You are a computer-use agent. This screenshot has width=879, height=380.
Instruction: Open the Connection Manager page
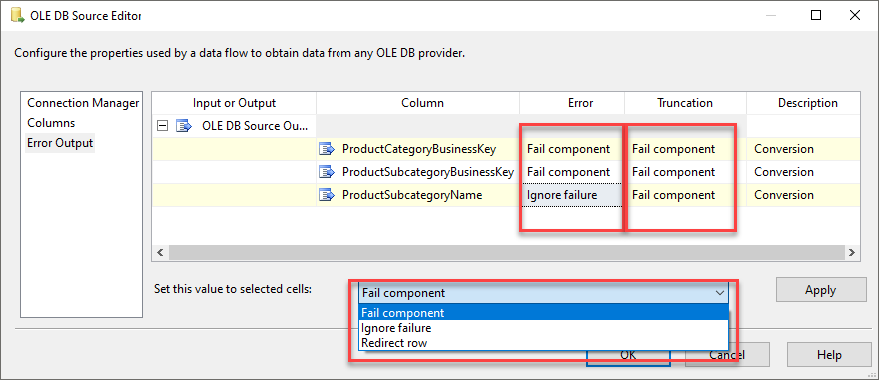(x=83, y=103)
